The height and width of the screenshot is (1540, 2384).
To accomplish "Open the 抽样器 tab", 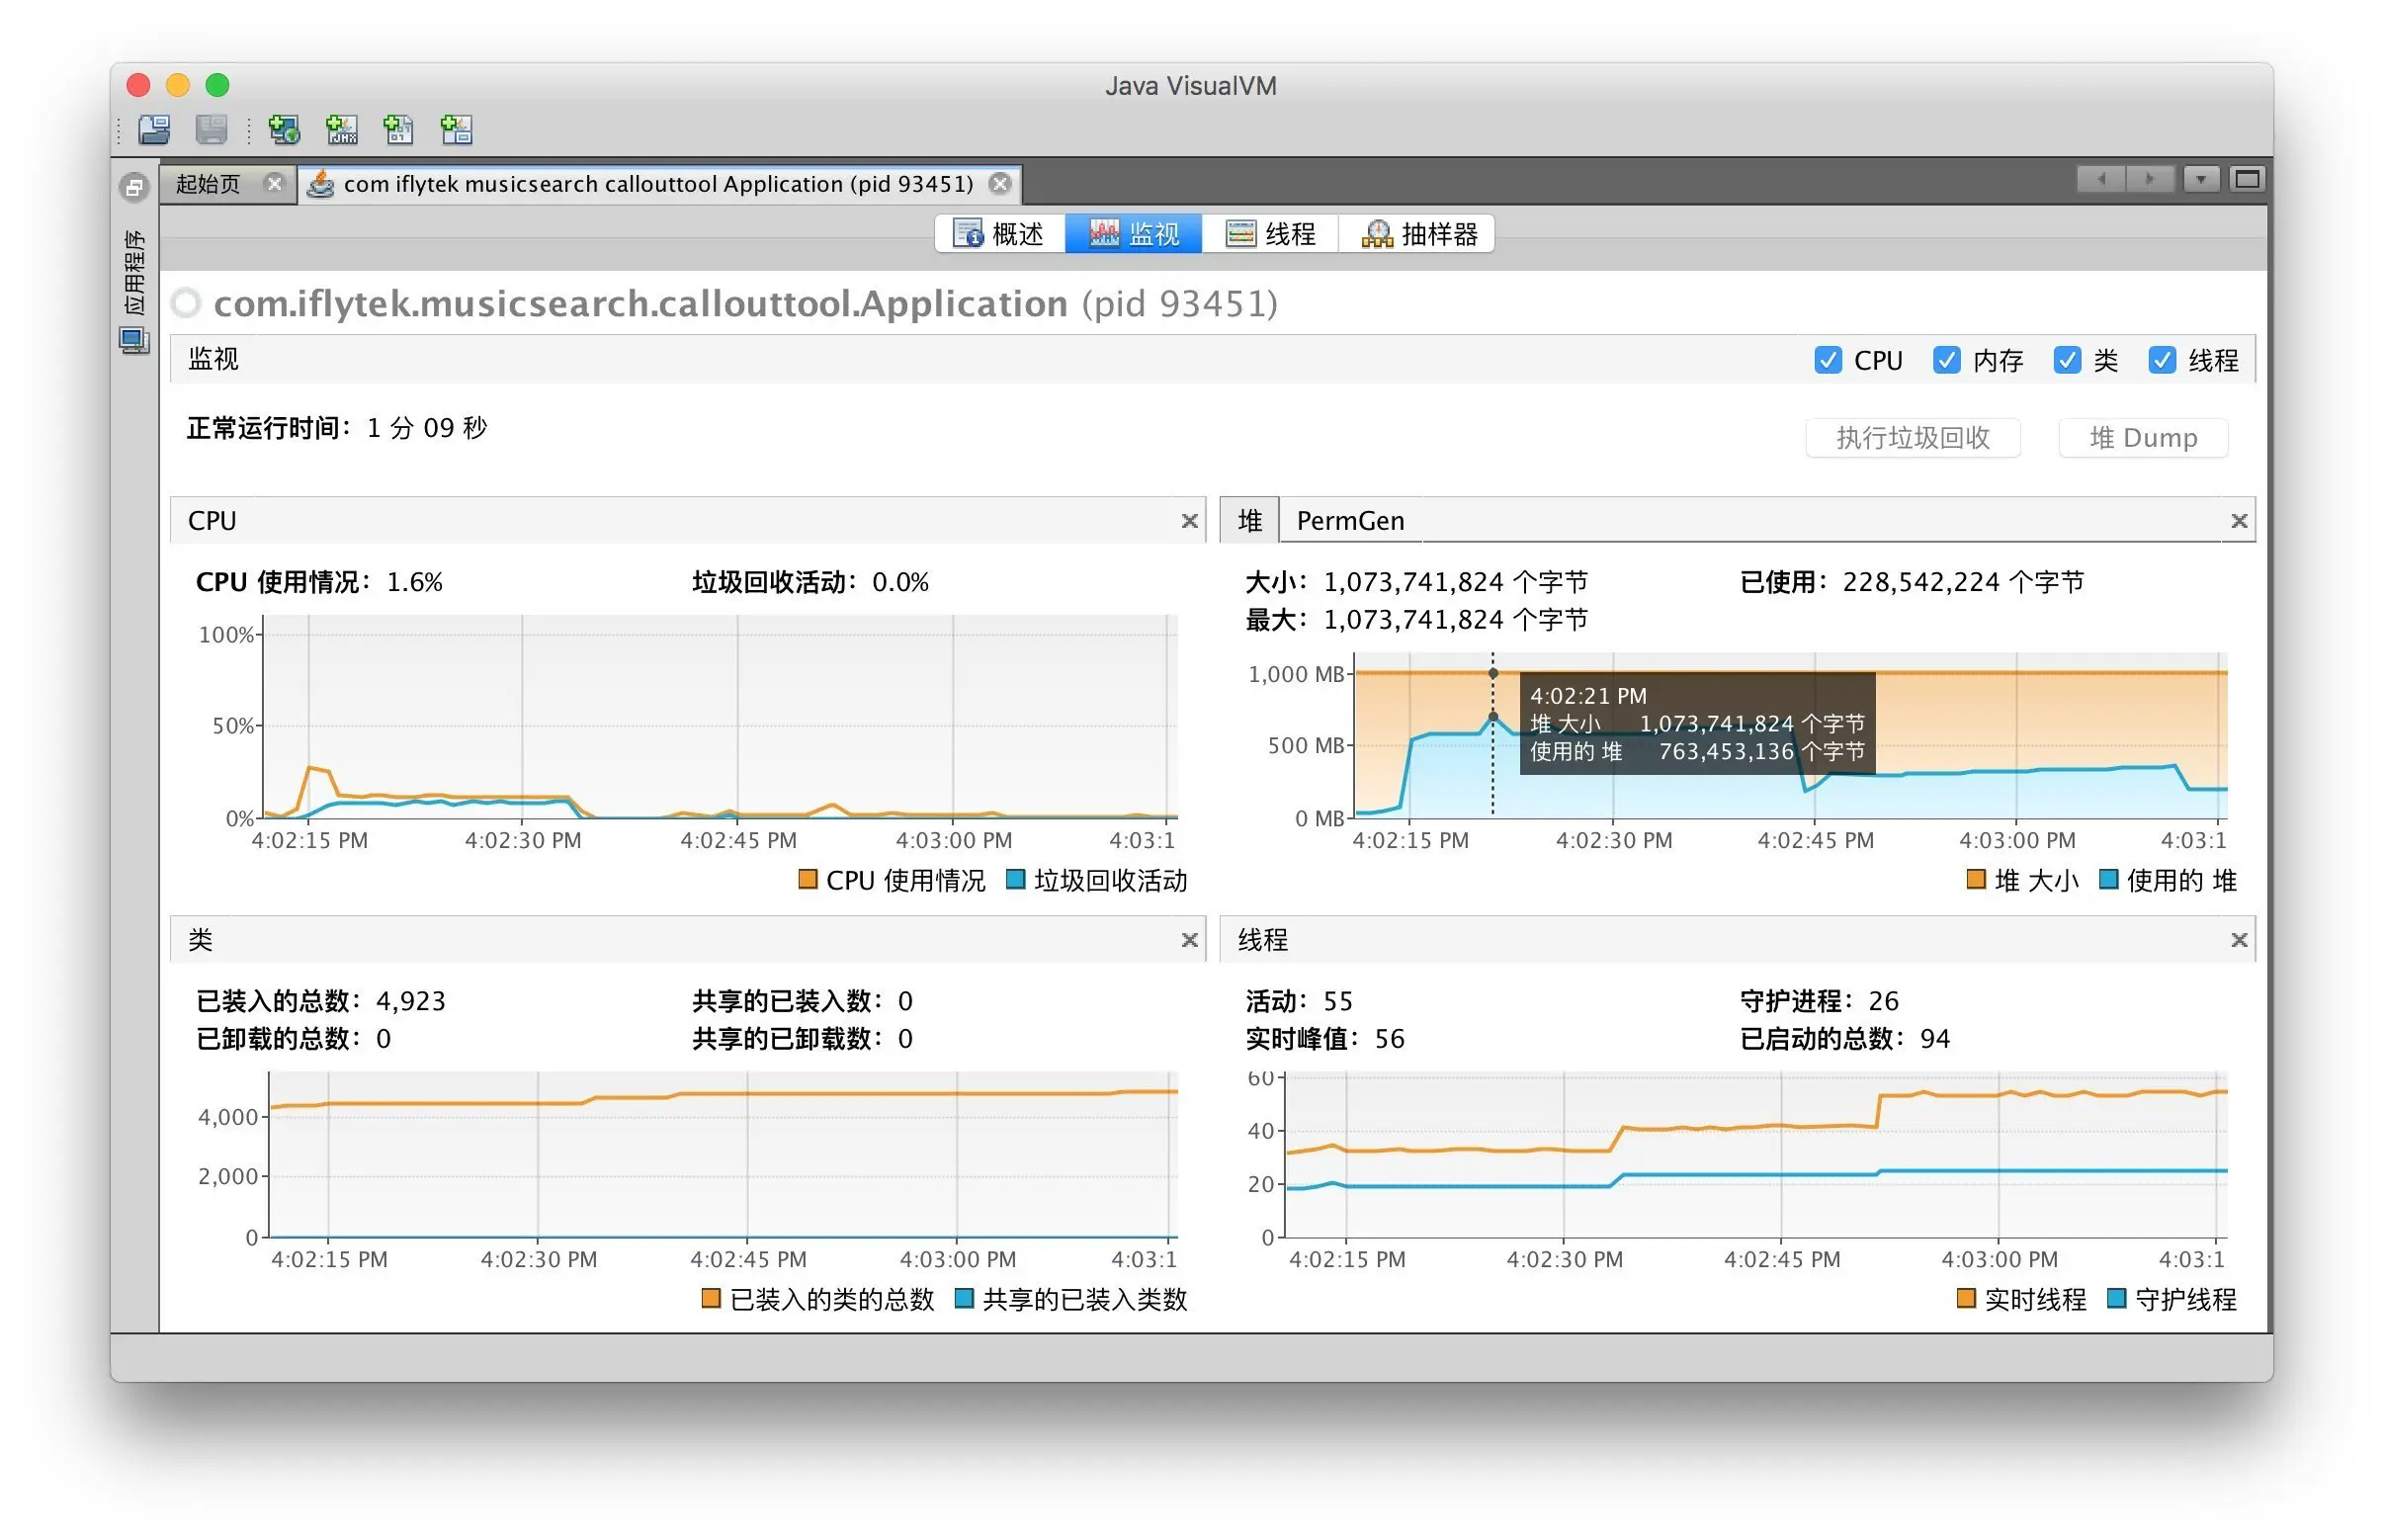I will click(x=1419, y=234).
